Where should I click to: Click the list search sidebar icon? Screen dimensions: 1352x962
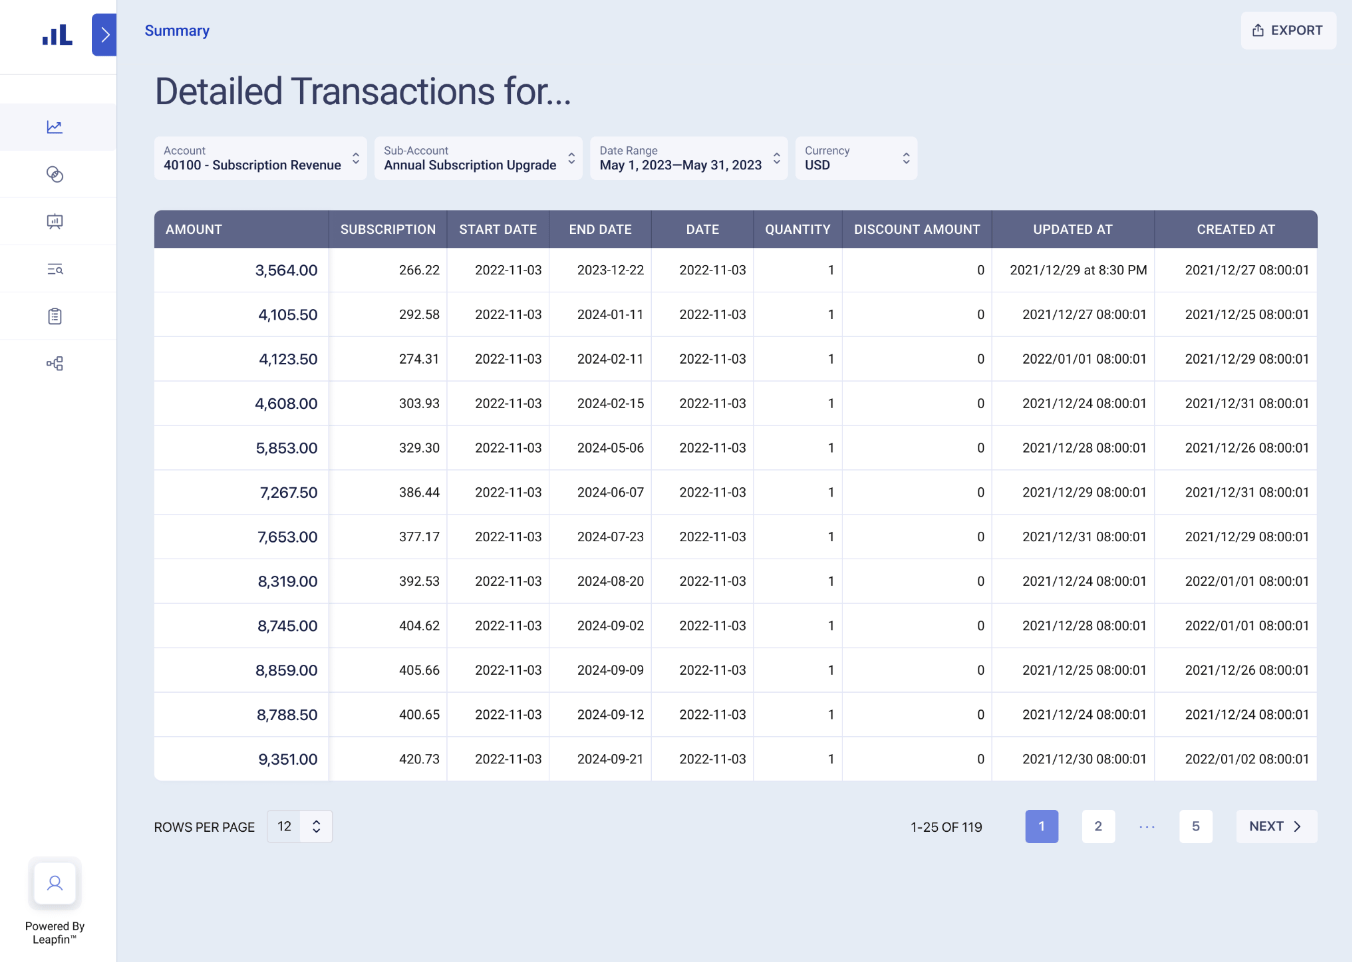pyautogui.click(x=55, y=269)
